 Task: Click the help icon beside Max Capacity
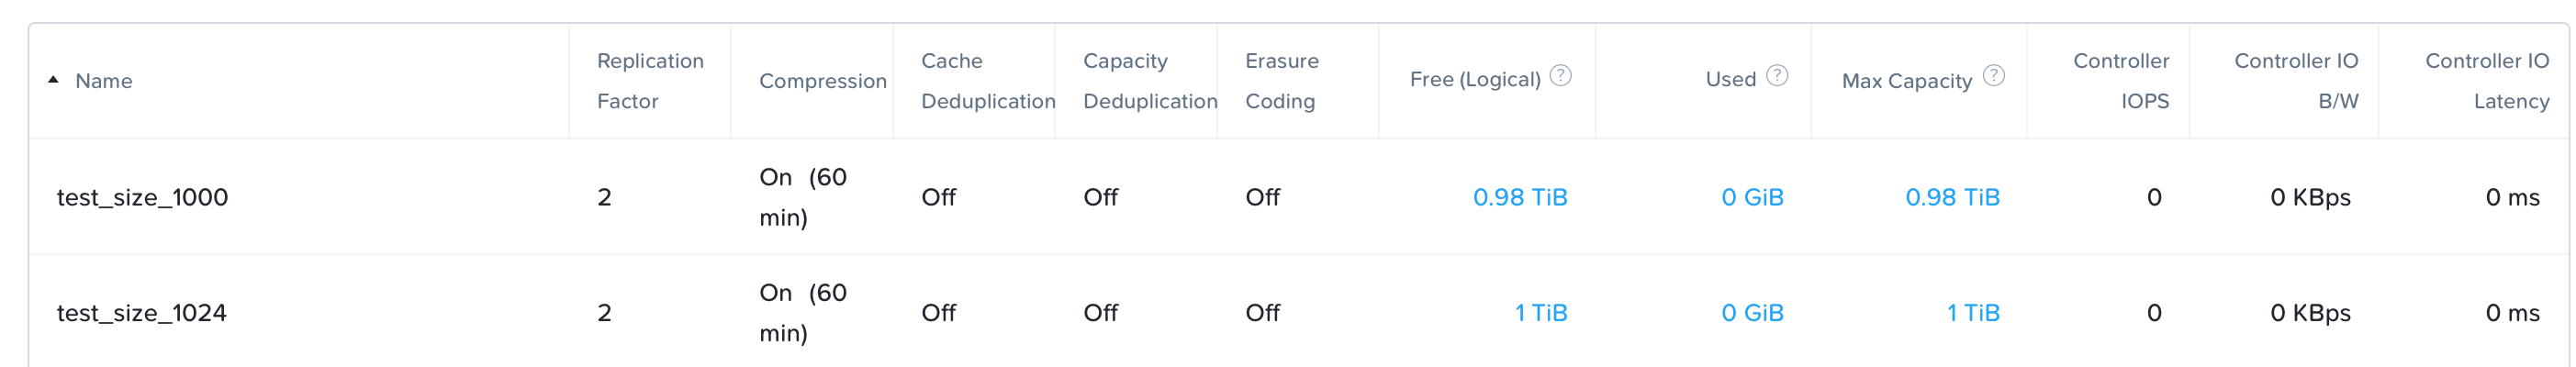pos(1993,75)
